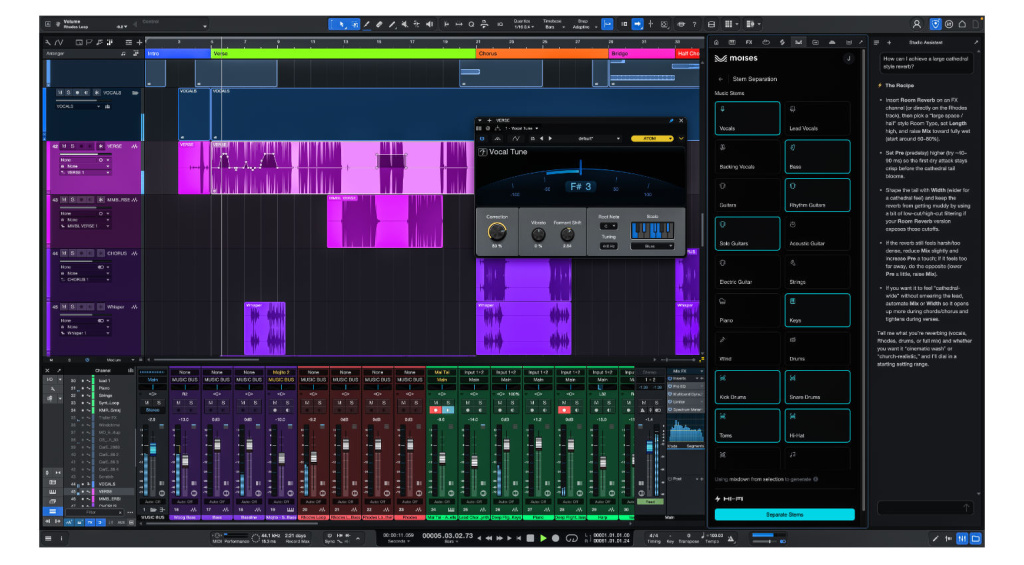The image size is (1024, 565).
Task: Toggle the Rhythm Guitars stem tile
Action: pyautogui.click(x=818, y=195)
